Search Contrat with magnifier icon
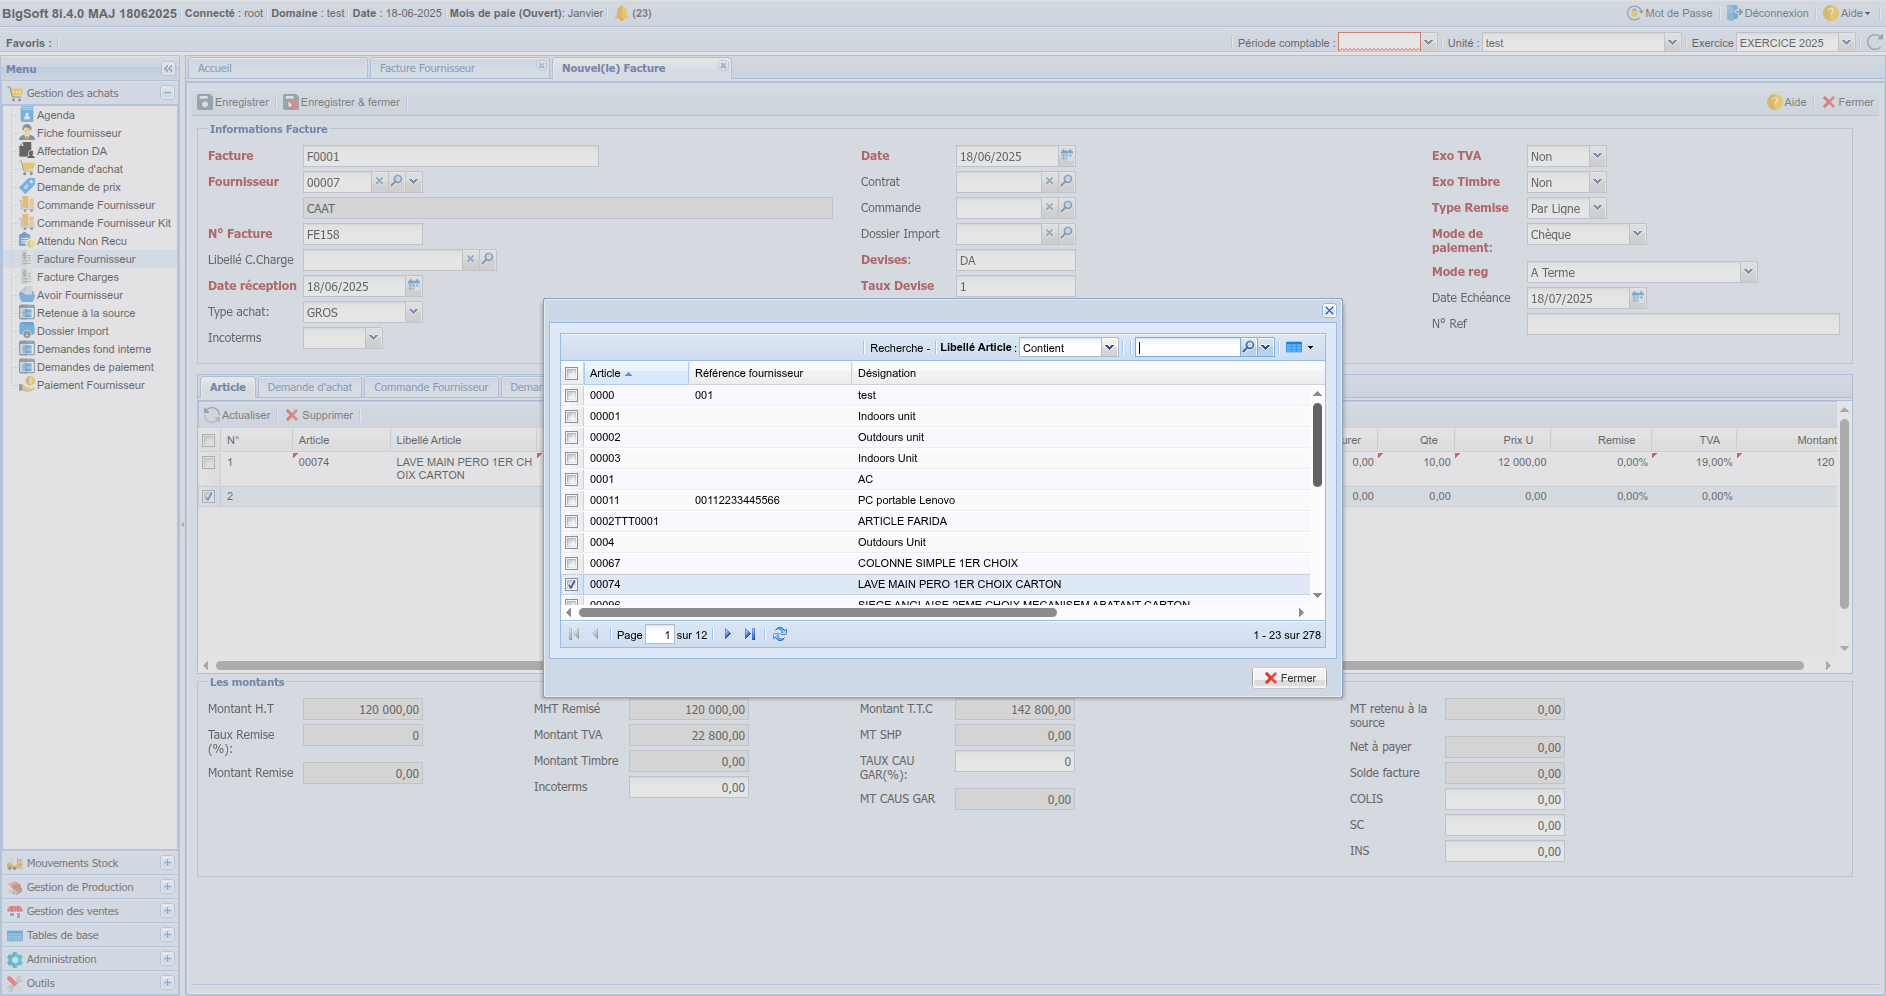This screenshot has height=996, width=1886. pos(1067,181)
